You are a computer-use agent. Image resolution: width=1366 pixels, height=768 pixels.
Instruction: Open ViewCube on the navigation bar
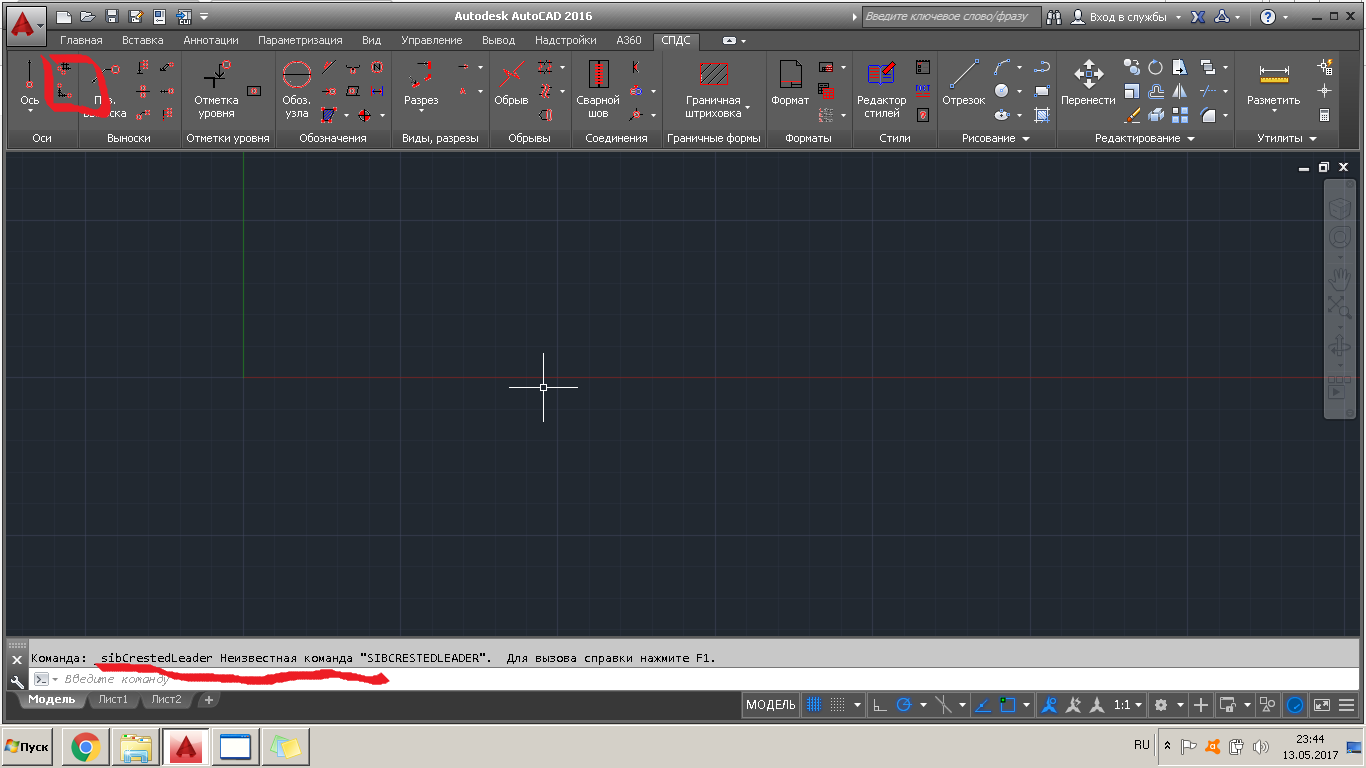(1339, 208)
